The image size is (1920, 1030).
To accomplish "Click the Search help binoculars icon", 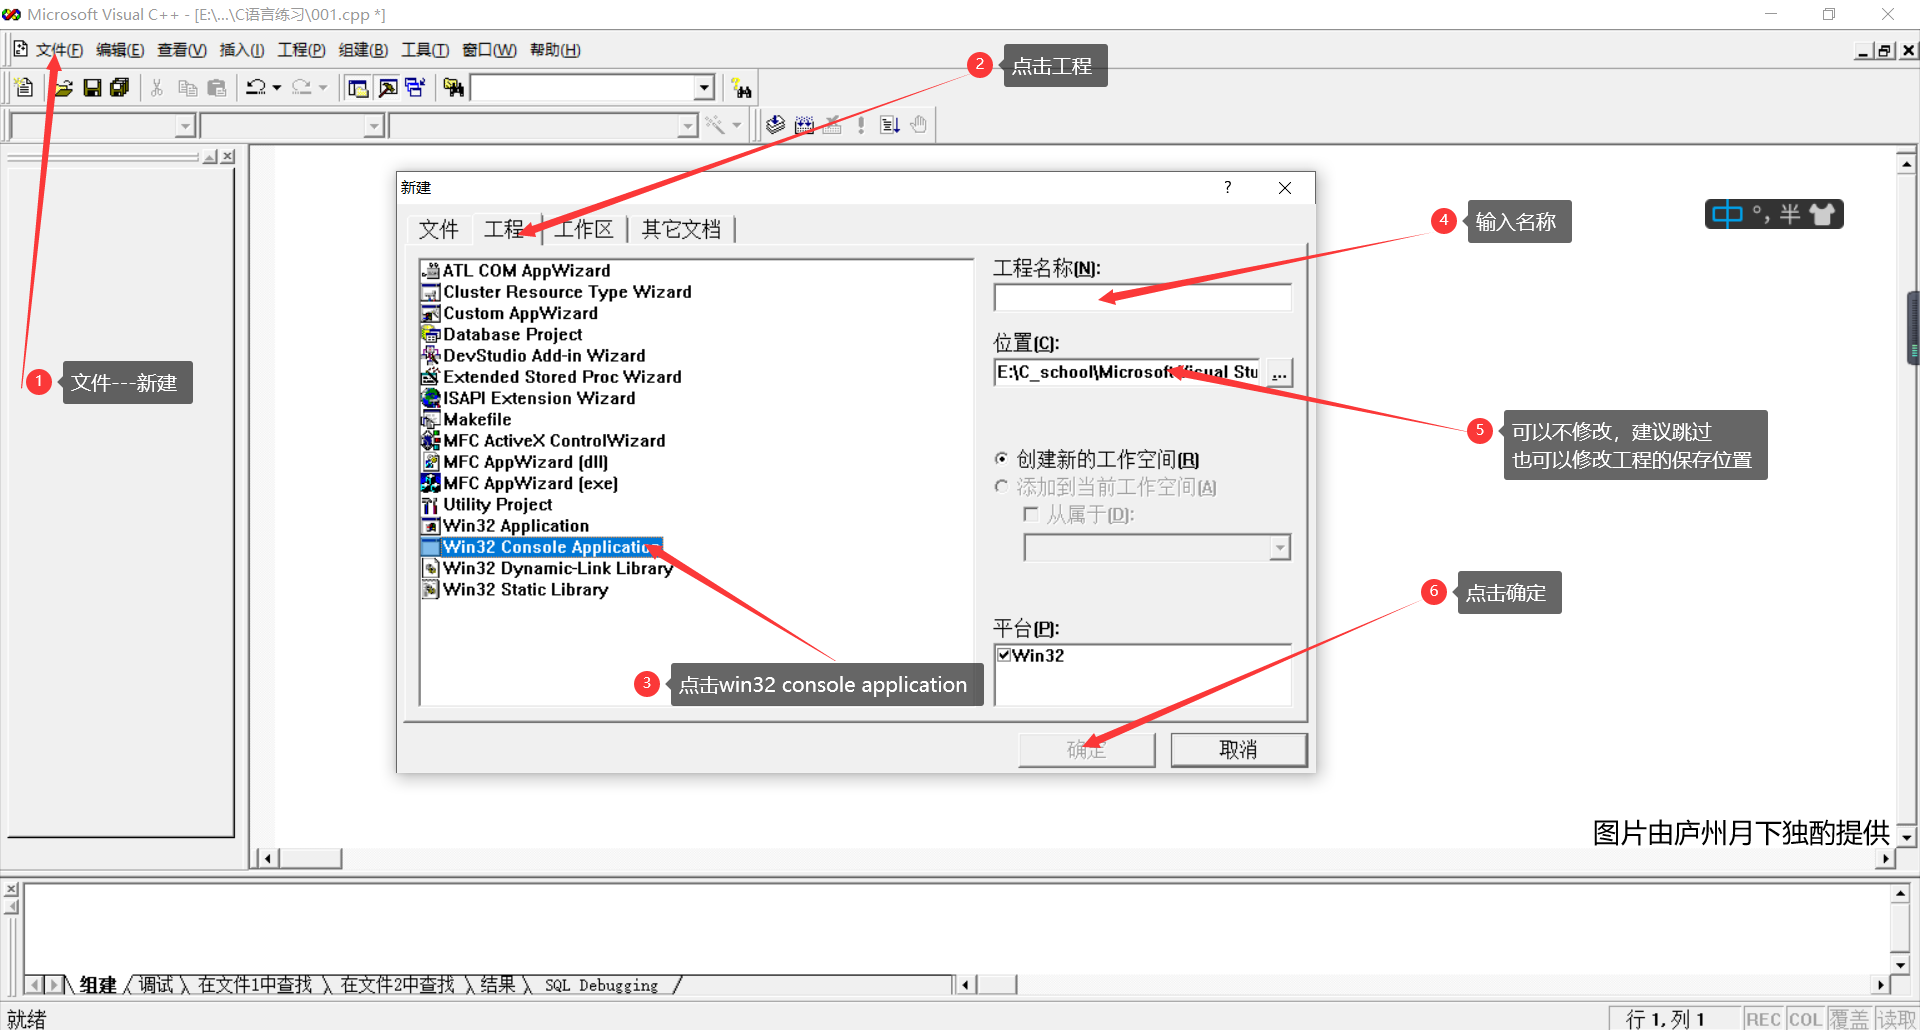I will pyautogui.click(x=741, y=88).
